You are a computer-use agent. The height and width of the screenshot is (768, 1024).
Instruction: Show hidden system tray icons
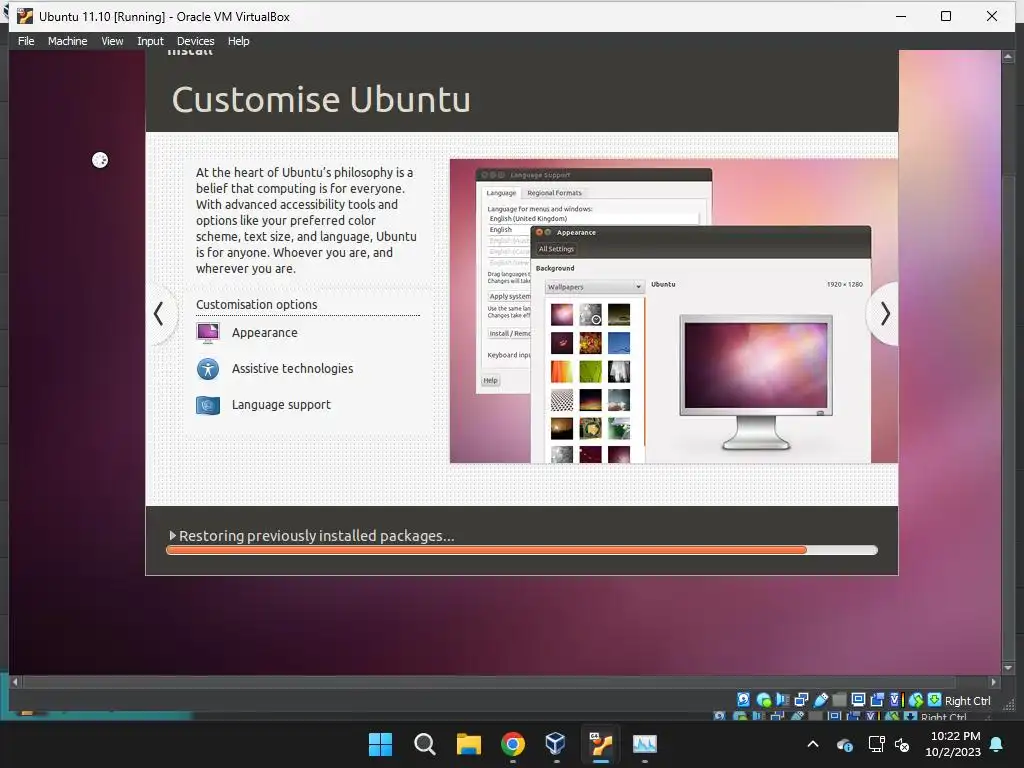(813, 744)
